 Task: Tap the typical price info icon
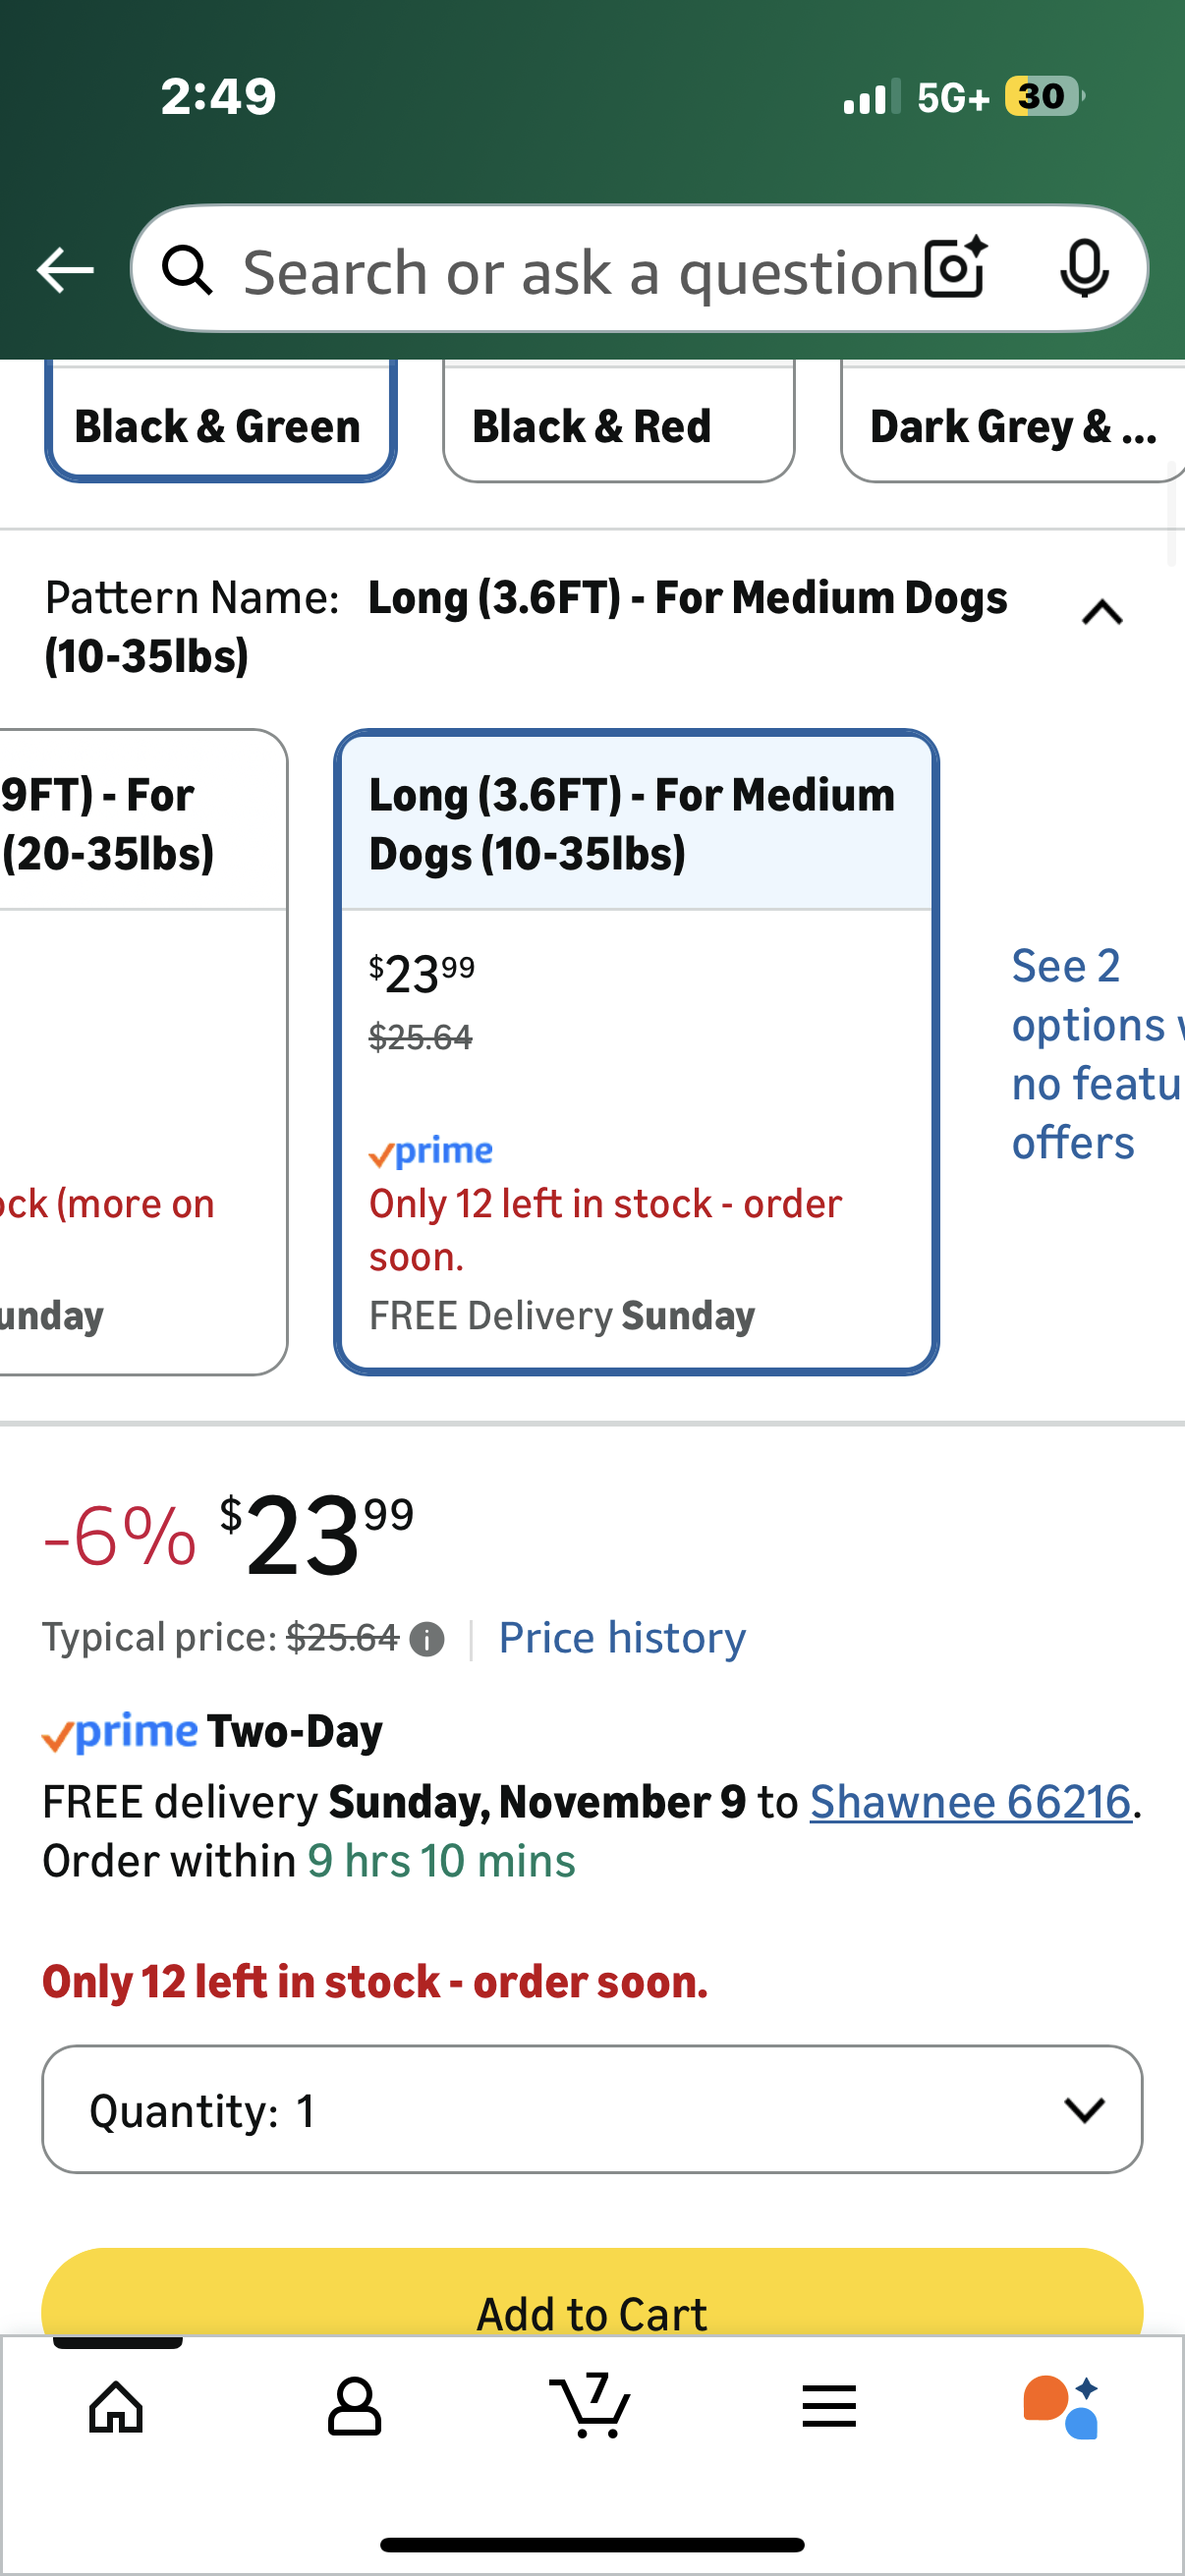click(x=427, y=1639)
